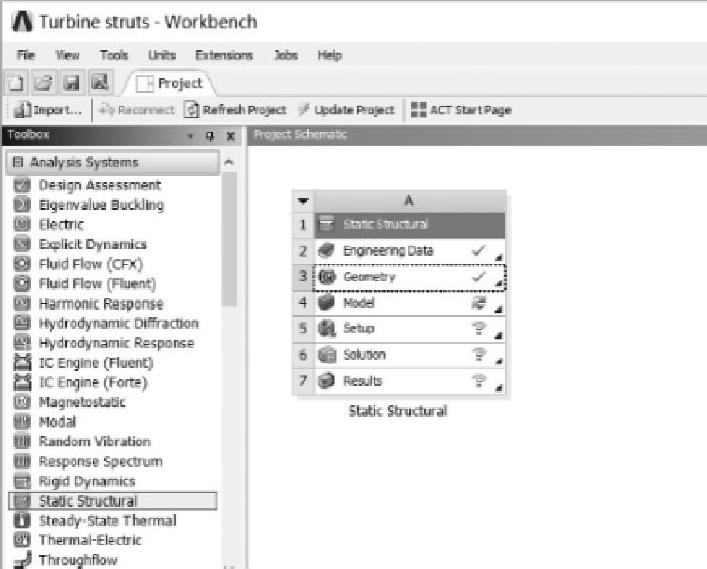Viewport: 707px width, 569px height.
Task: Select the Harmonic Response icon
Action: click(x=22, y=303)
